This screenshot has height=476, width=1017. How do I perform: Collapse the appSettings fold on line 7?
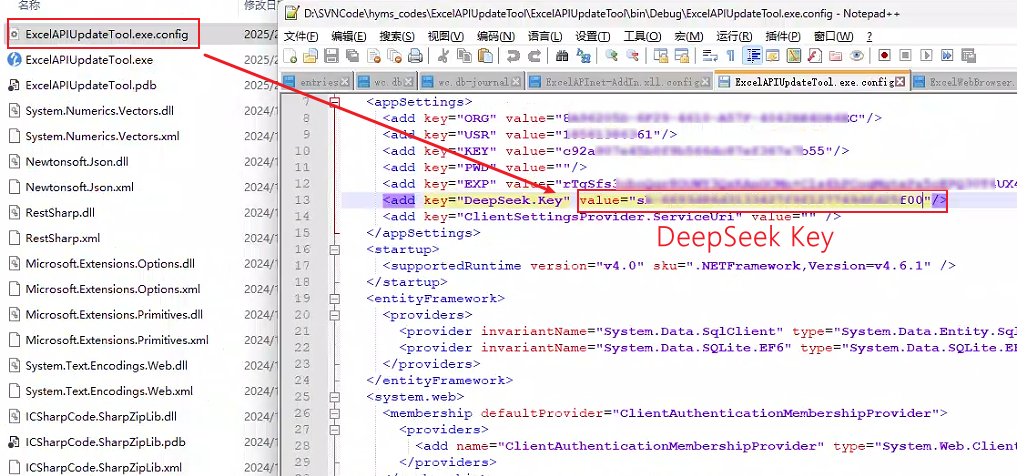(x=335, y=102)
